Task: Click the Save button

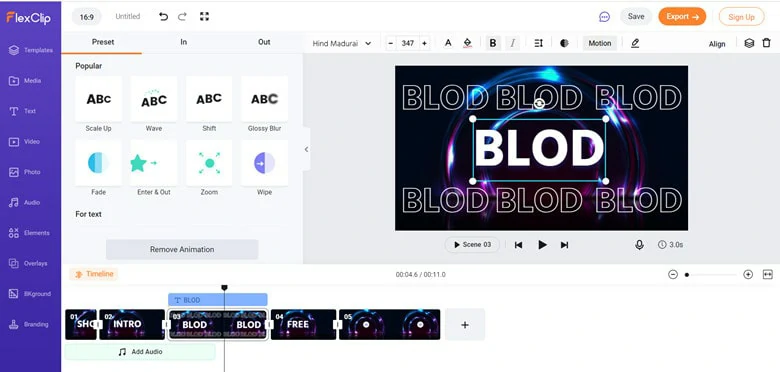Action: tap(636, 16)
